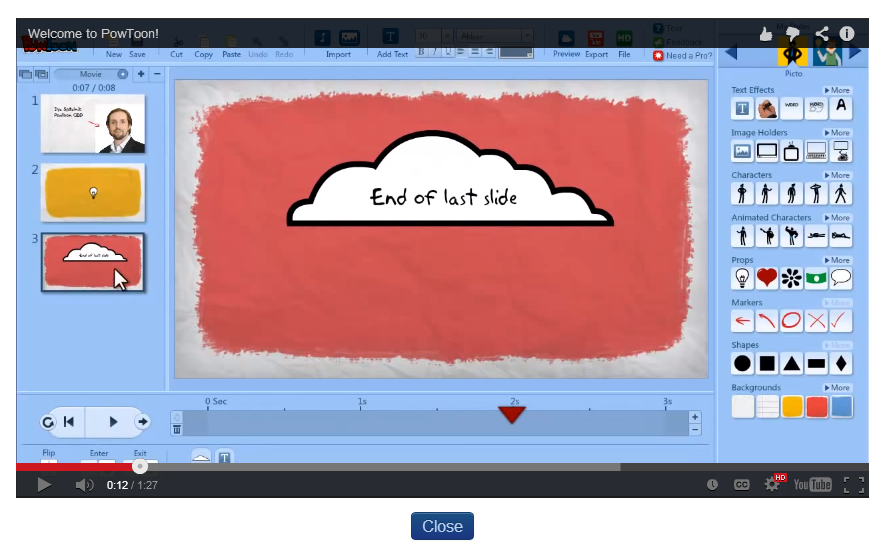Screen dimensions: 880x546
Task: Select the TV image holder icon
Action: [x=791, y=151]
